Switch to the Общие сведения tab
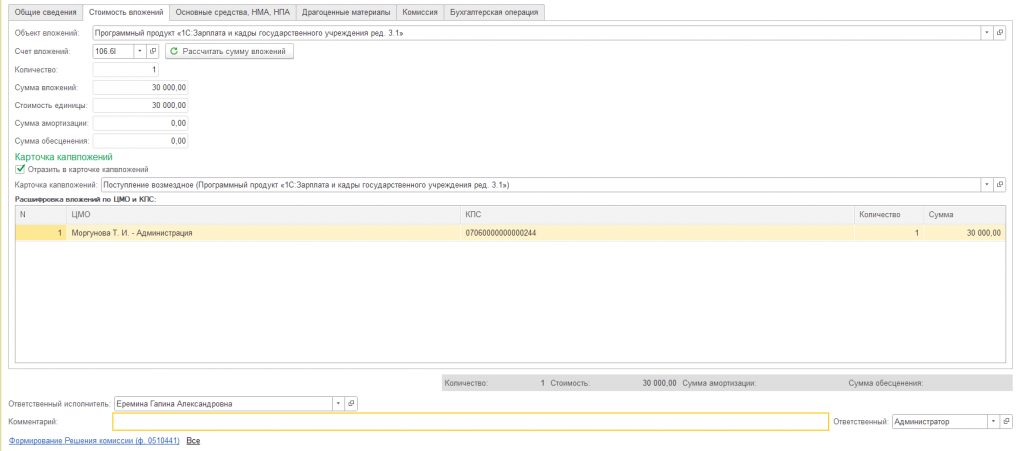 pyautogui.click(x=46, y=12)
